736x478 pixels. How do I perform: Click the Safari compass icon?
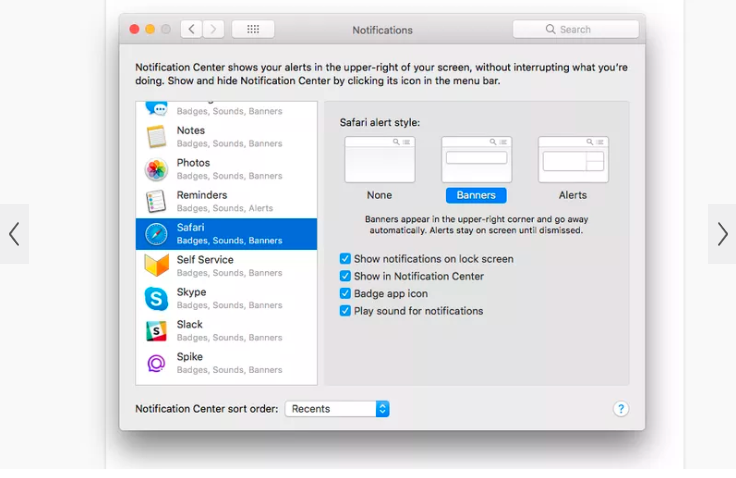pos(156,234)
